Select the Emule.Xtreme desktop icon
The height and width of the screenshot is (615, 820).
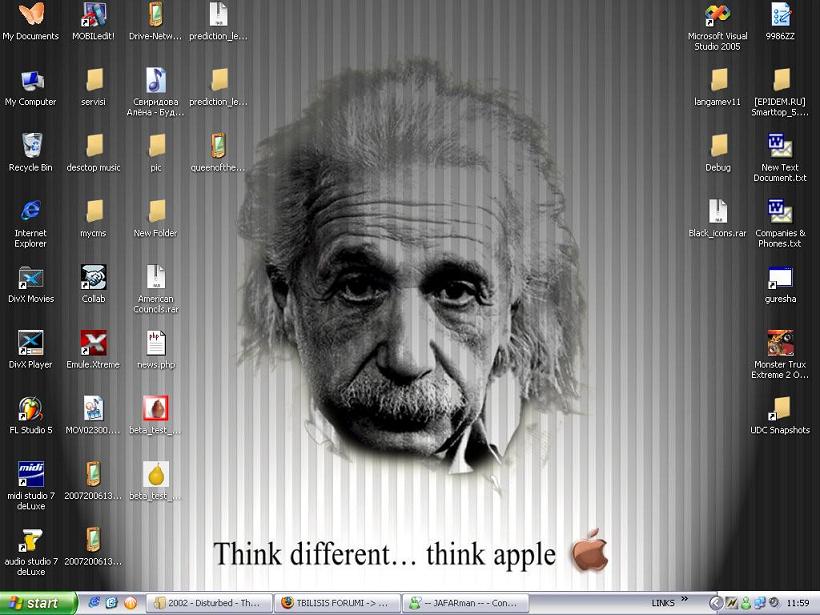pyautogui.click(x=93, y=343)
